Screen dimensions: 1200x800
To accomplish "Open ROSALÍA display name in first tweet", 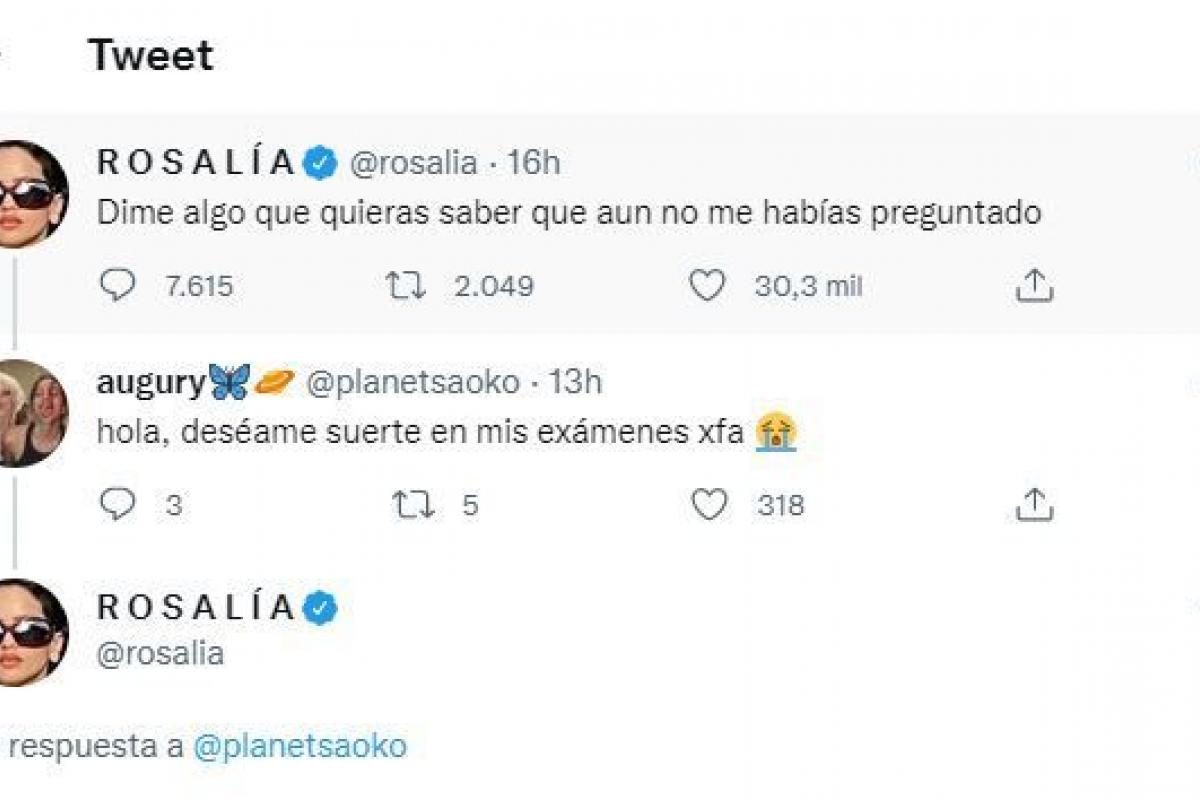I will [196, 162].
